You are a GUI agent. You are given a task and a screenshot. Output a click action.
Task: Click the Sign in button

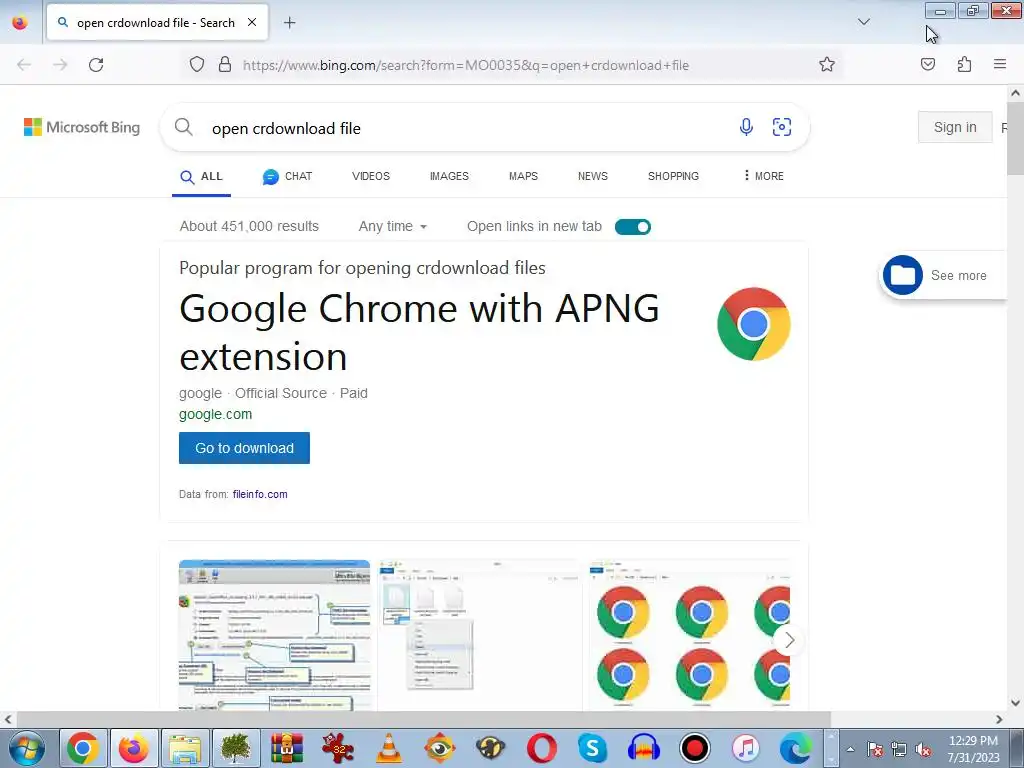[955, 127]
